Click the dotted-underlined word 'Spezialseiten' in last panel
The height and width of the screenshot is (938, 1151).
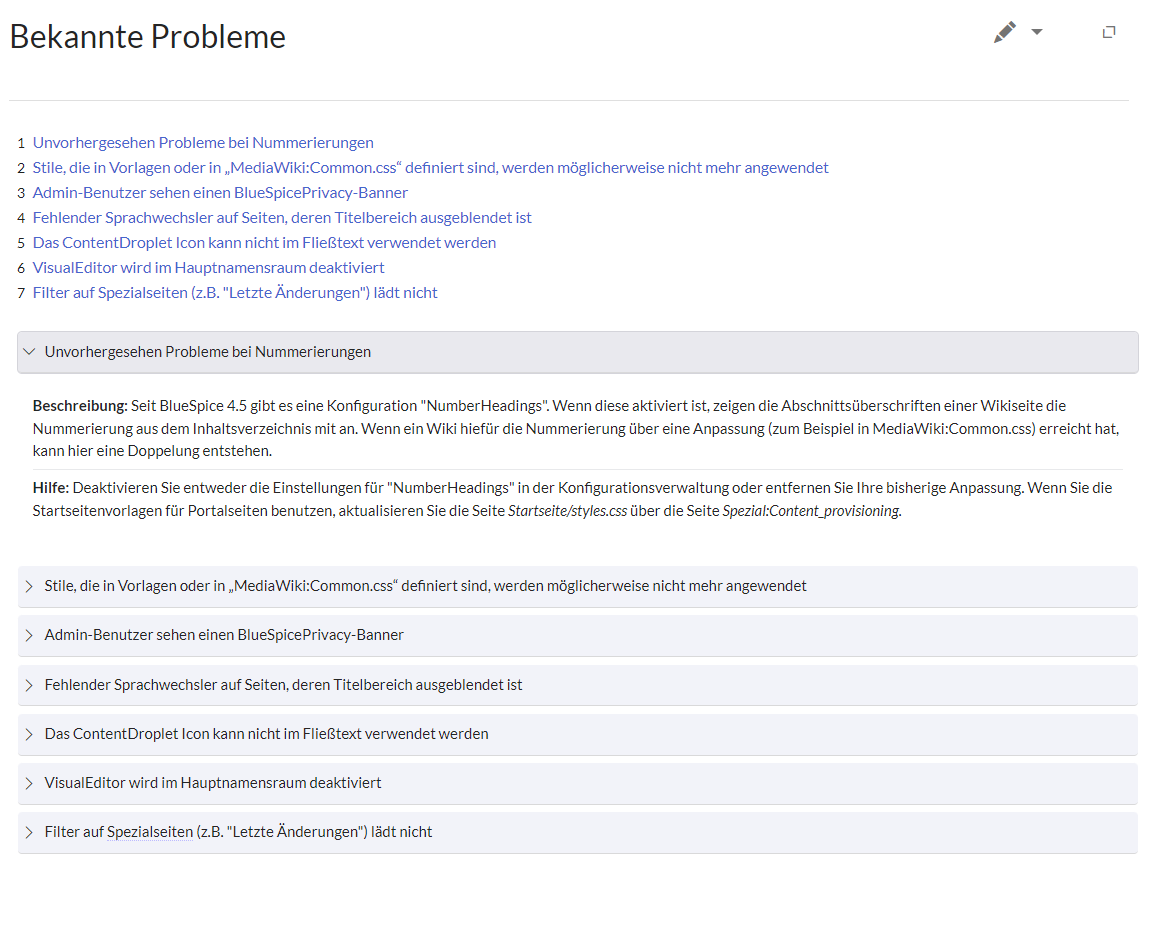click(x=150, y=832)
